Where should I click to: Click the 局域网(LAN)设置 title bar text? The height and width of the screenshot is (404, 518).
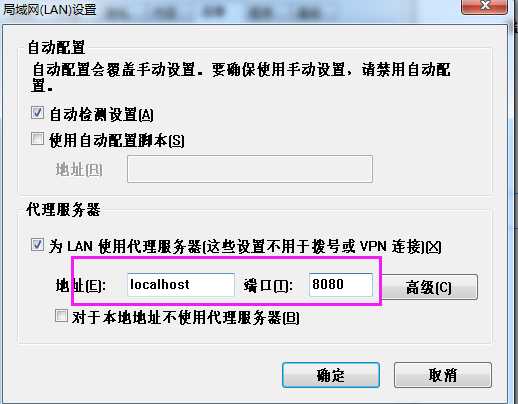coord(49,9)
